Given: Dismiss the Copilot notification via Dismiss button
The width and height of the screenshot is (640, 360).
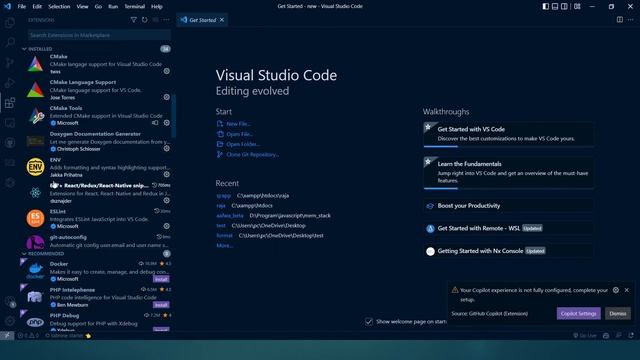Looking at the screenshot, I should pyautogui.click(x=618, y=313).
